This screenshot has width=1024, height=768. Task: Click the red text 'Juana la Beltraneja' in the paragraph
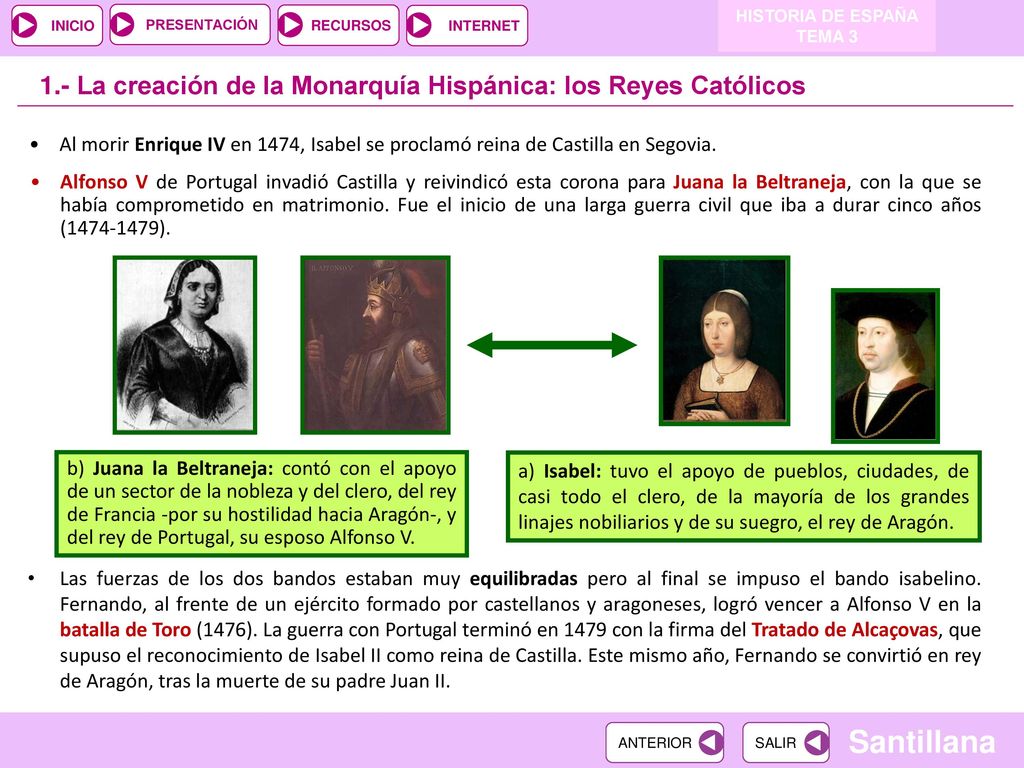pyautogui.click(x=760, y=182)
